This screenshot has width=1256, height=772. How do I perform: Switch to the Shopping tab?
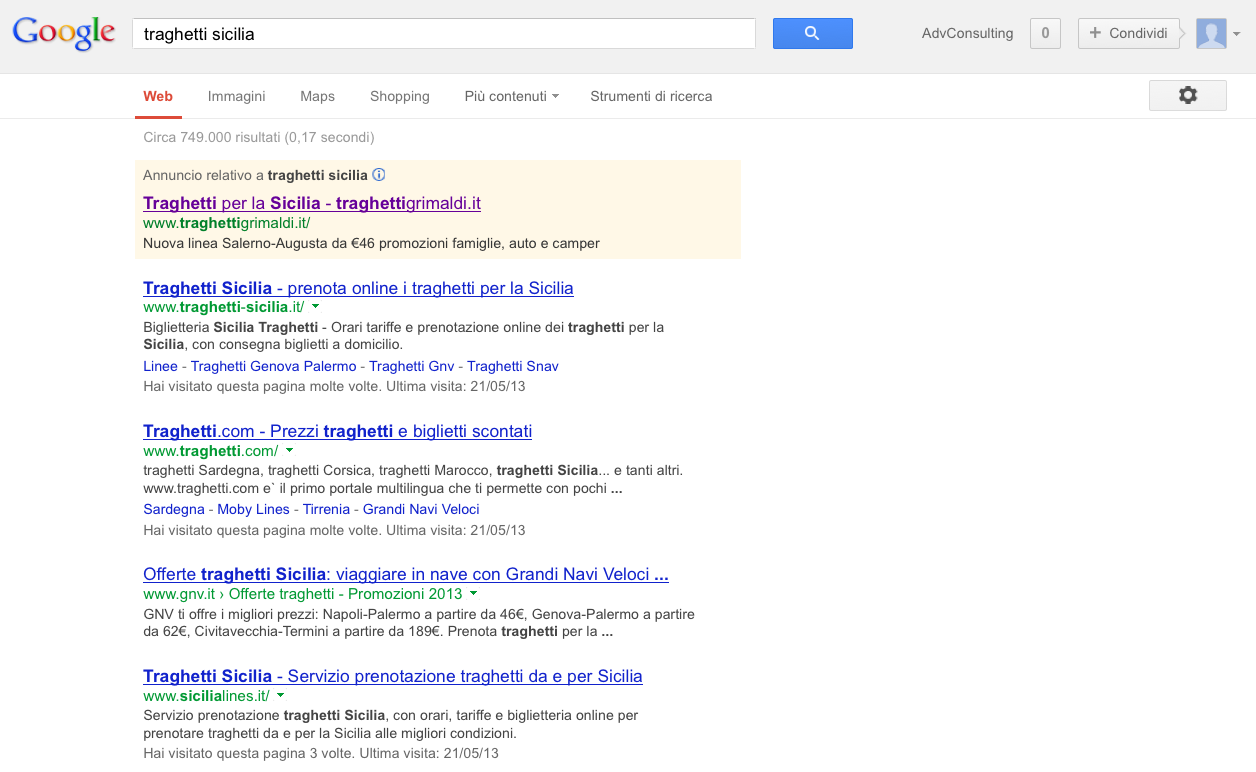tap(399, 96)
